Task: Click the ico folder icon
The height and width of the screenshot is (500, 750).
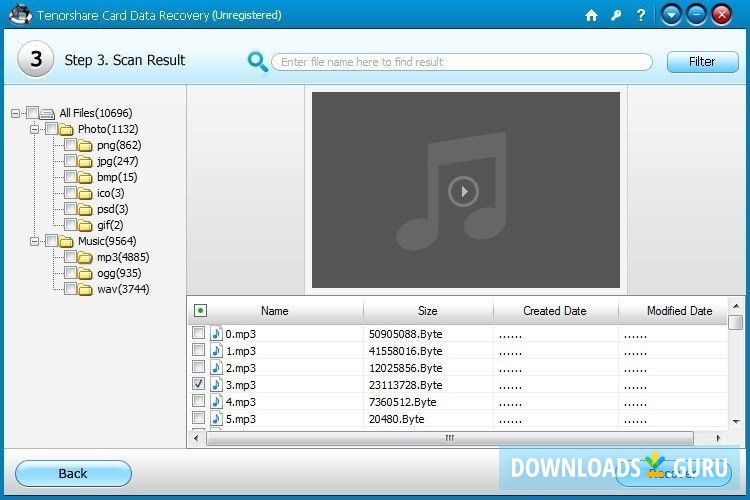Action: coord(85,194)
